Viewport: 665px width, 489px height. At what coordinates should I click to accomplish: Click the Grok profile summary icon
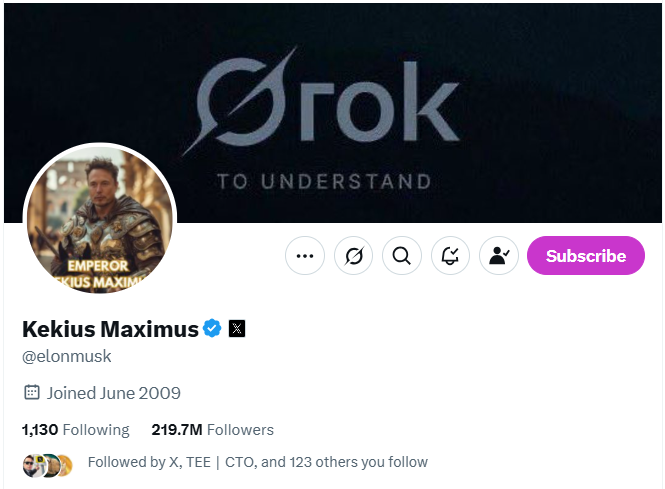pos(353,256)
